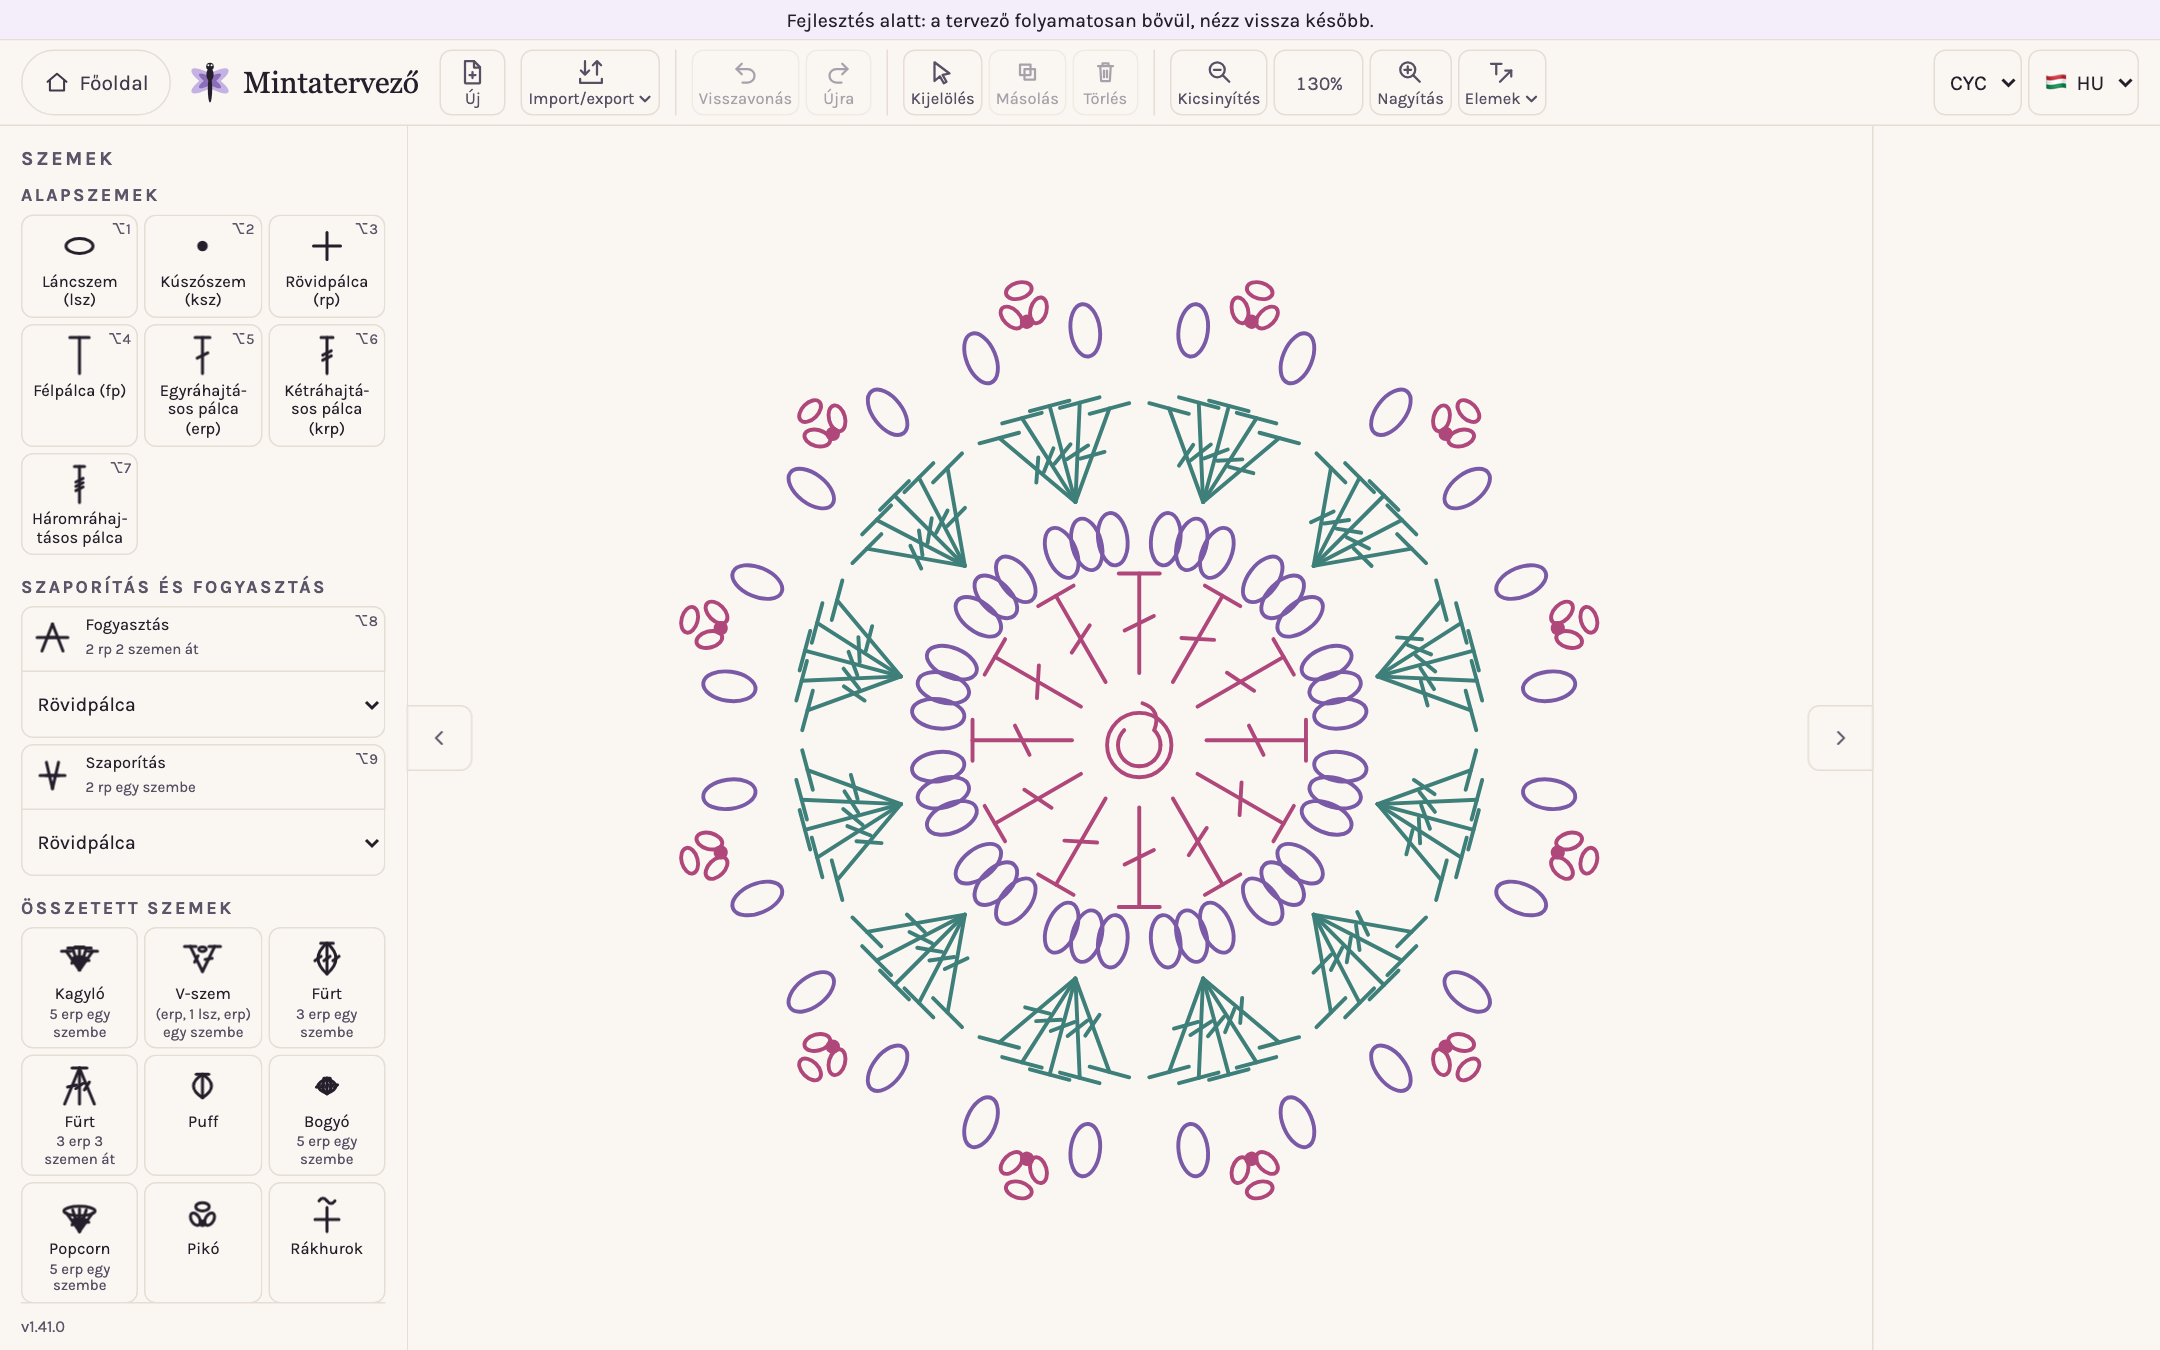
Task: Zoom out with Kicsinyítés
Action: [x=1218, y=83]
